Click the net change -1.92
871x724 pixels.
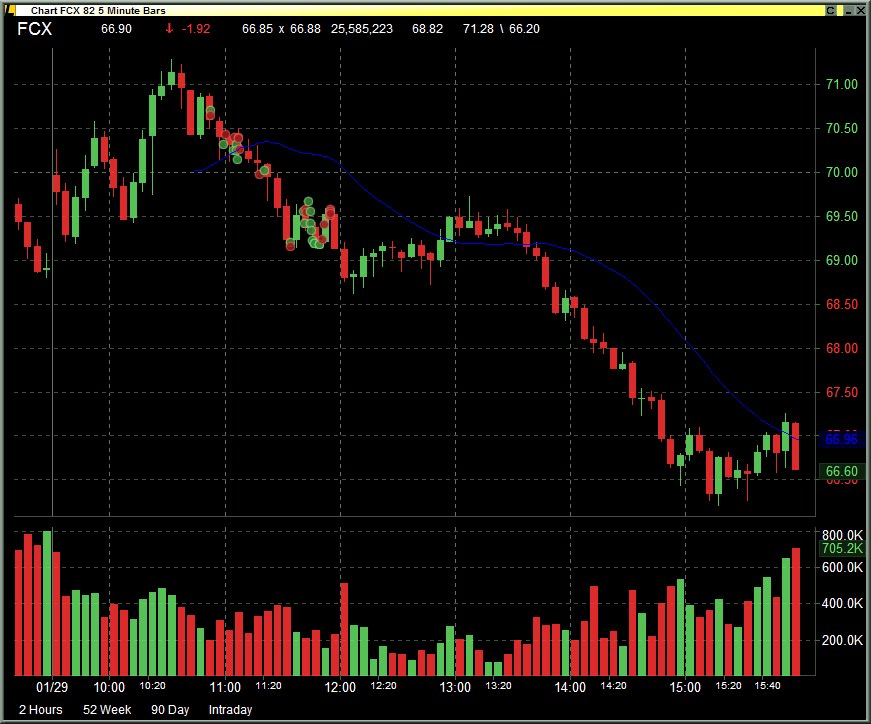pos(196,29)
